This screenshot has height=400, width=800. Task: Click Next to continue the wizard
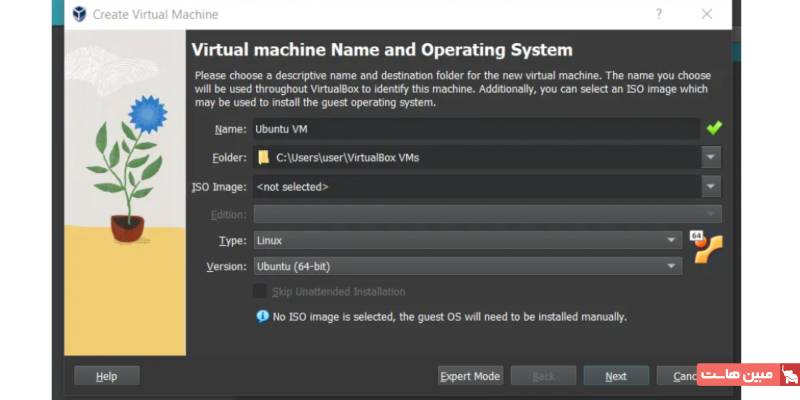(x=616, y=376)
